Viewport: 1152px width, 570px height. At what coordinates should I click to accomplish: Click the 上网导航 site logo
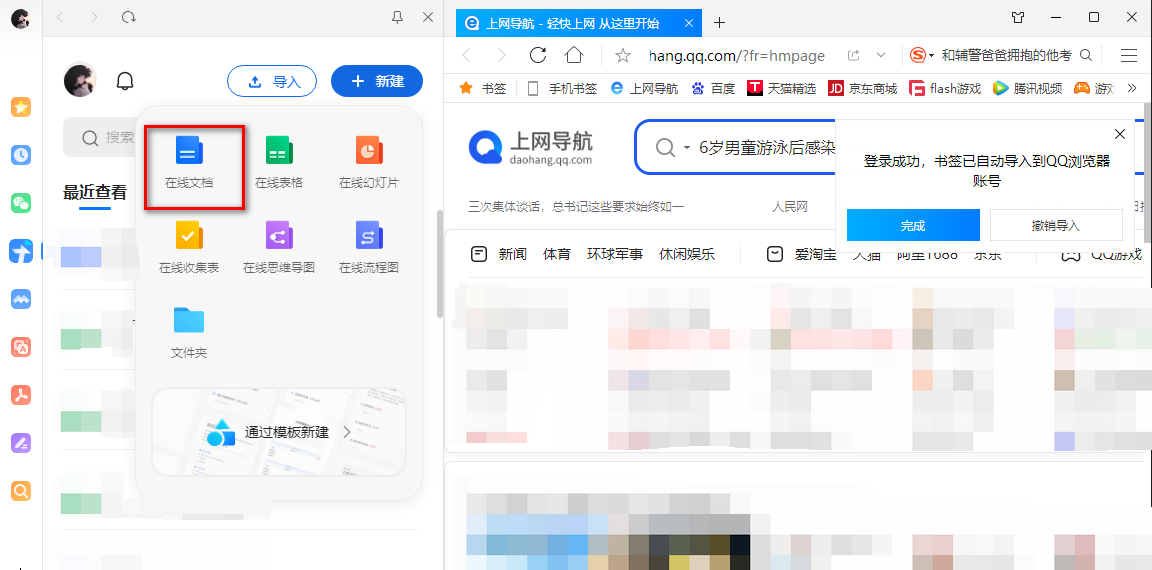(x=530, y=147)
